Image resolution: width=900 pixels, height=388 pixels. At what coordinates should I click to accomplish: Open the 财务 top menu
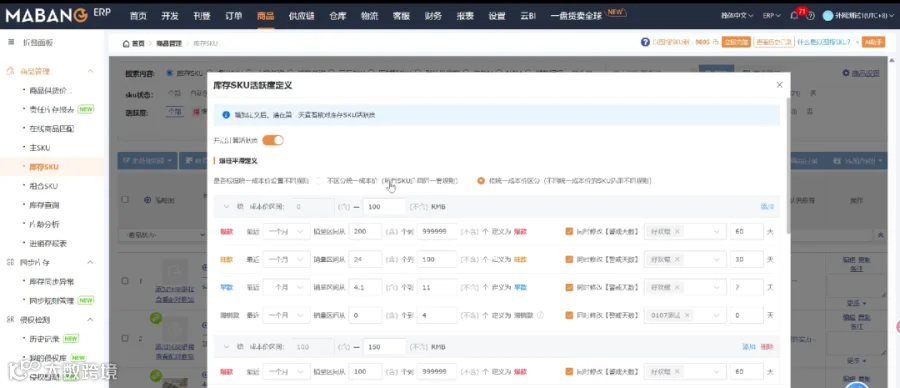tap(433, 15)
